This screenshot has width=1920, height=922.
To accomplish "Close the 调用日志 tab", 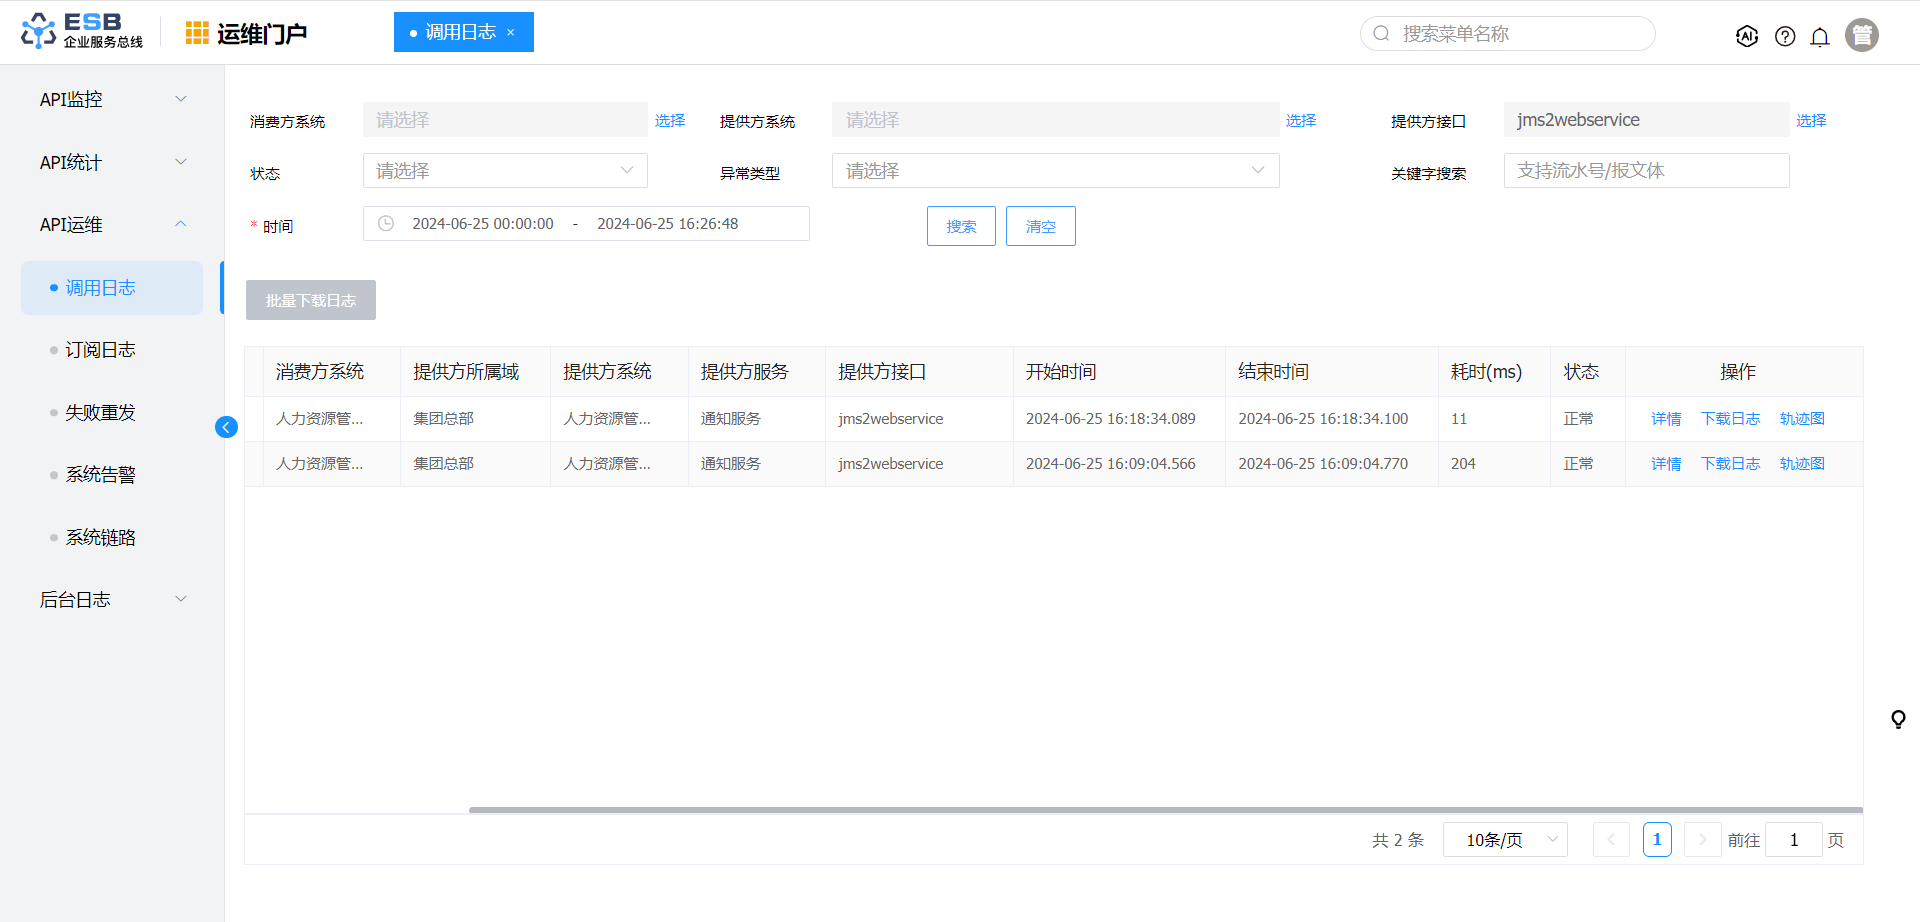I will click(x=511, y=32).
